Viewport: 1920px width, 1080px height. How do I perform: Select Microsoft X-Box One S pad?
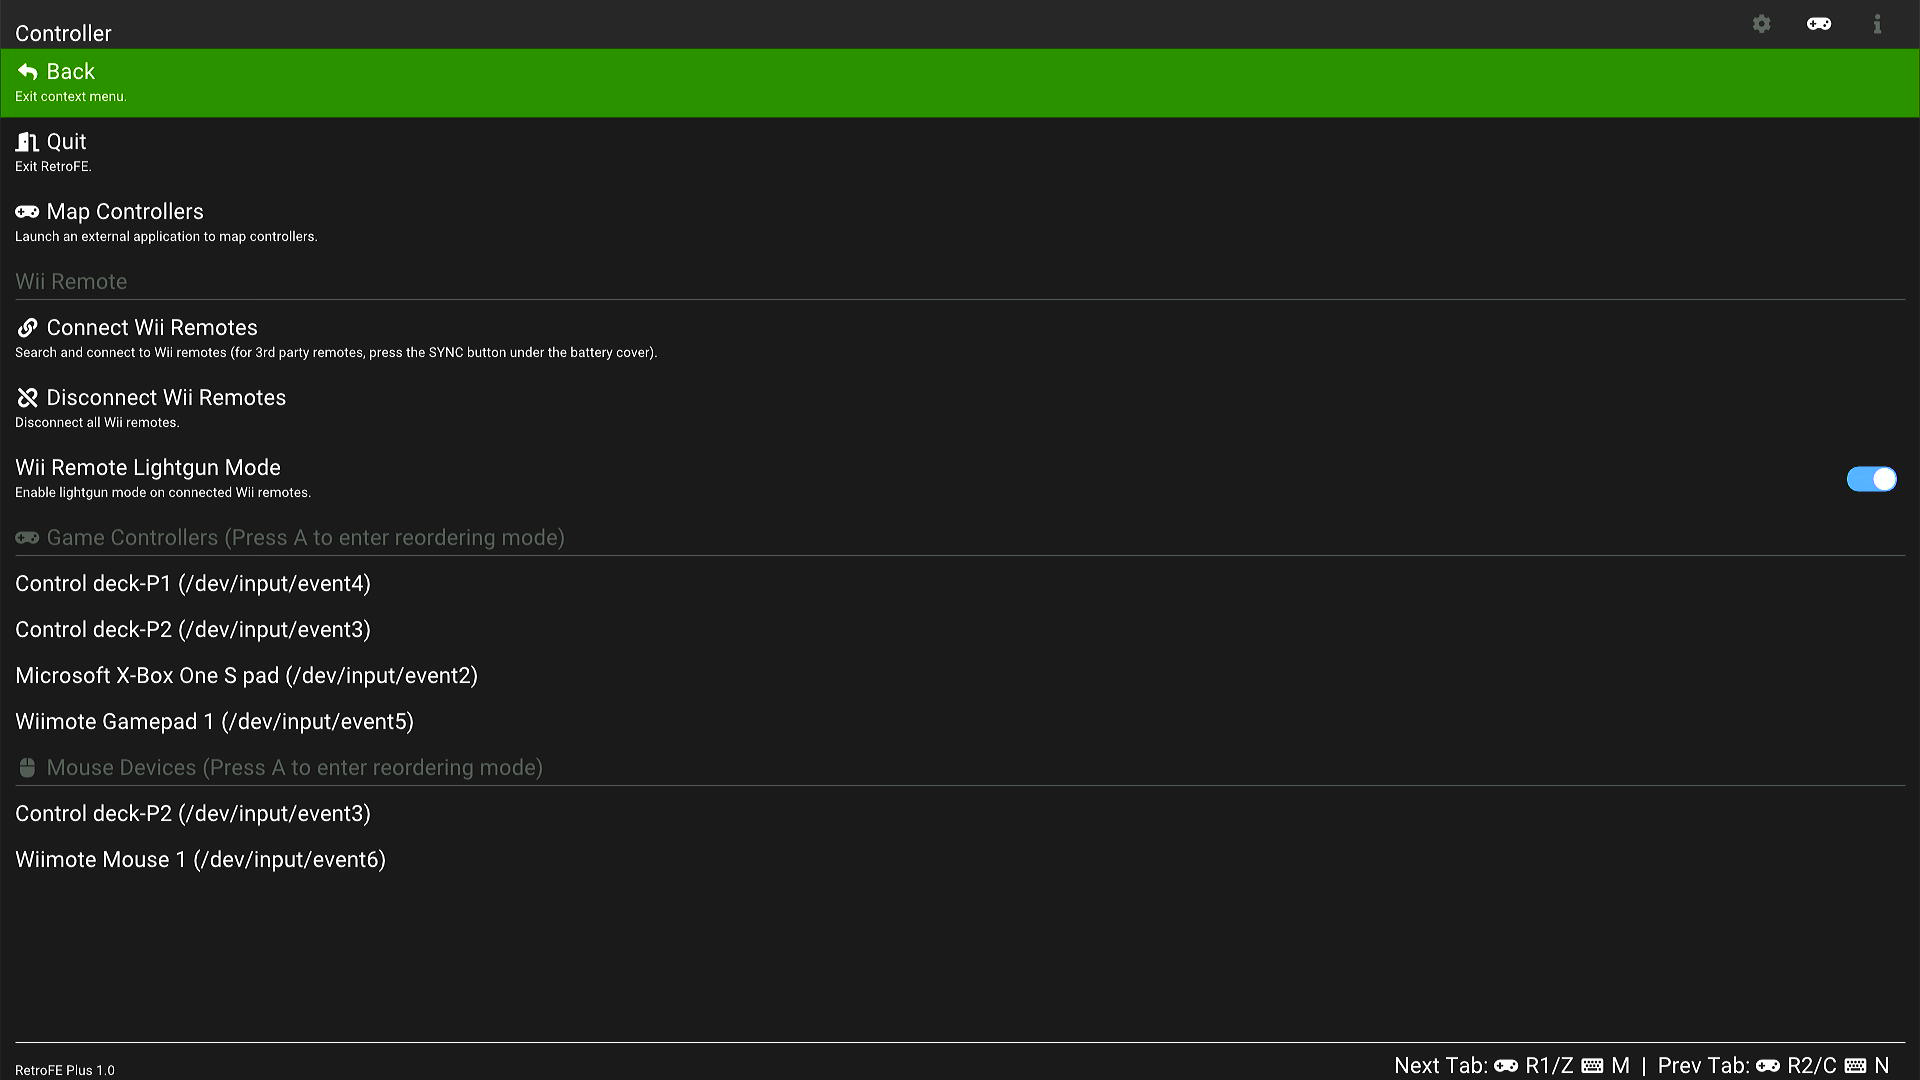[x=246, y=676]
